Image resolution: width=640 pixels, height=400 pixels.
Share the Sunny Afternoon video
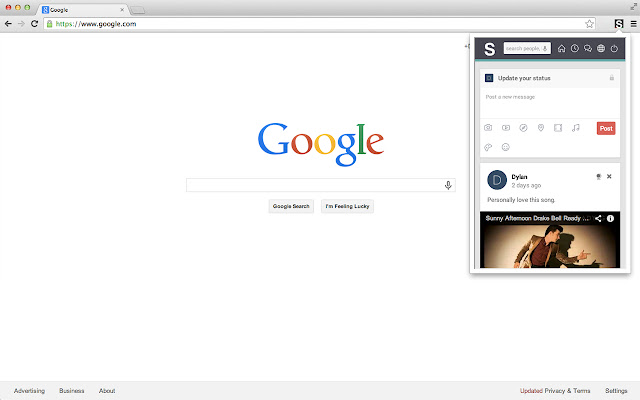point(598,218)
